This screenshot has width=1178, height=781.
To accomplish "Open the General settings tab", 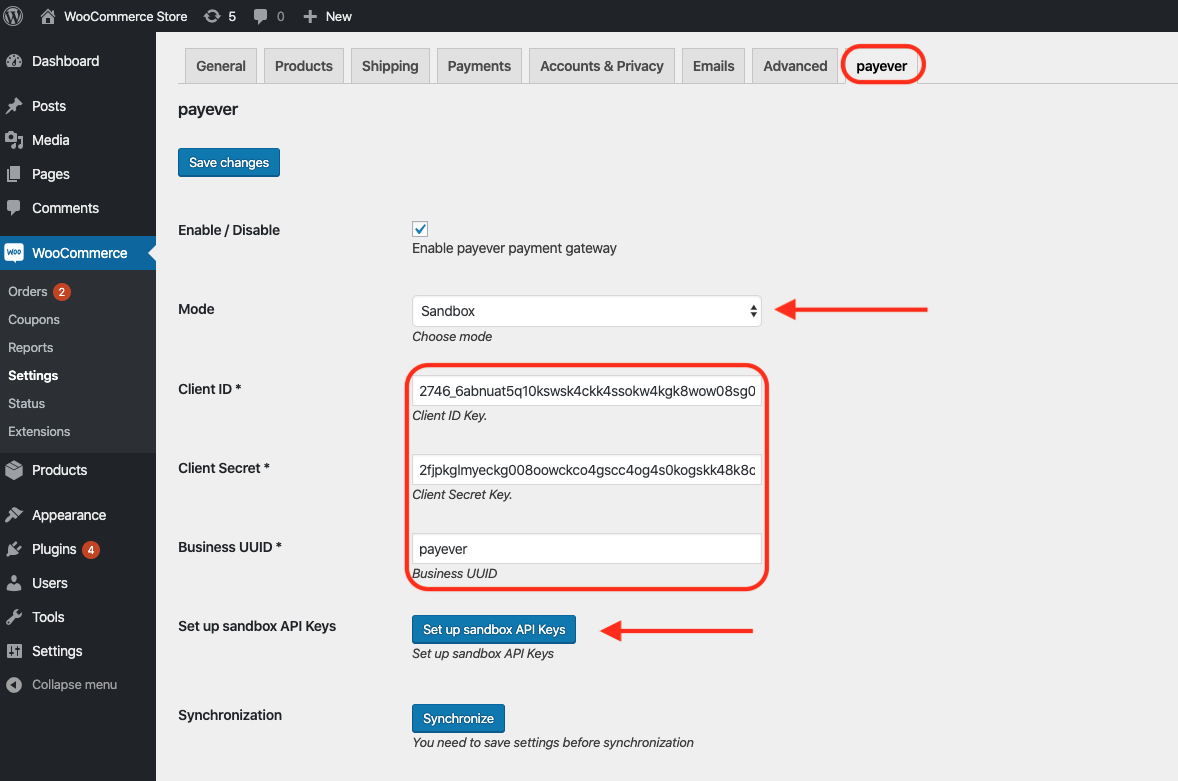I will [x=221, y=66].
